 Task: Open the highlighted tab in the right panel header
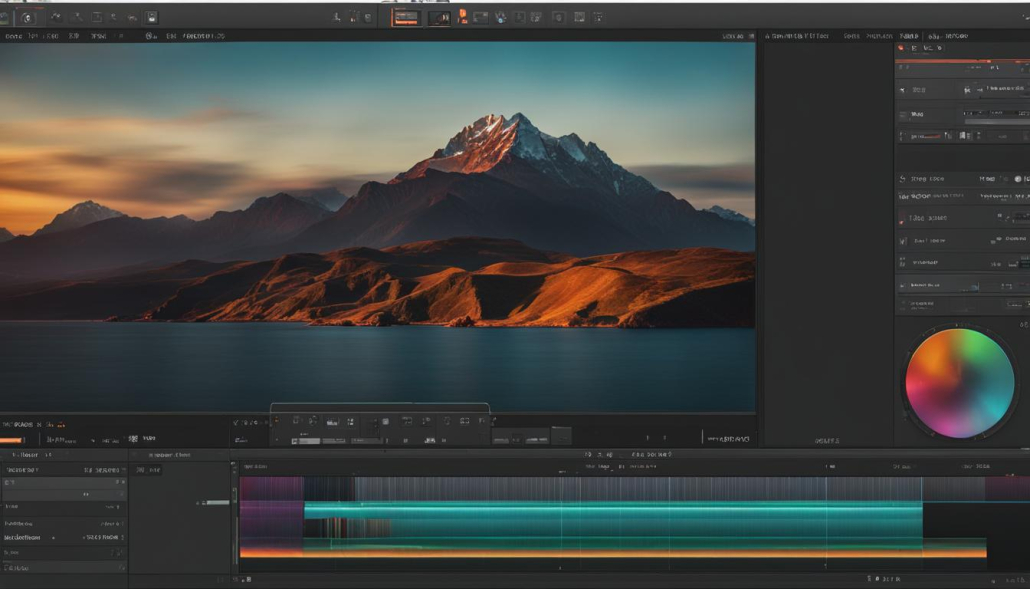(x=908, y=36)
